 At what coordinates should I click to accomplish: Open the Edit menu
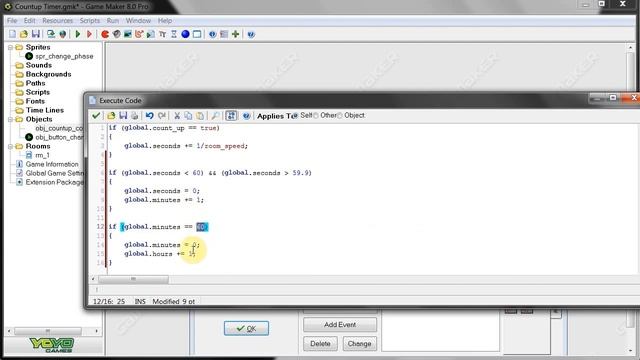click(29, 20)
